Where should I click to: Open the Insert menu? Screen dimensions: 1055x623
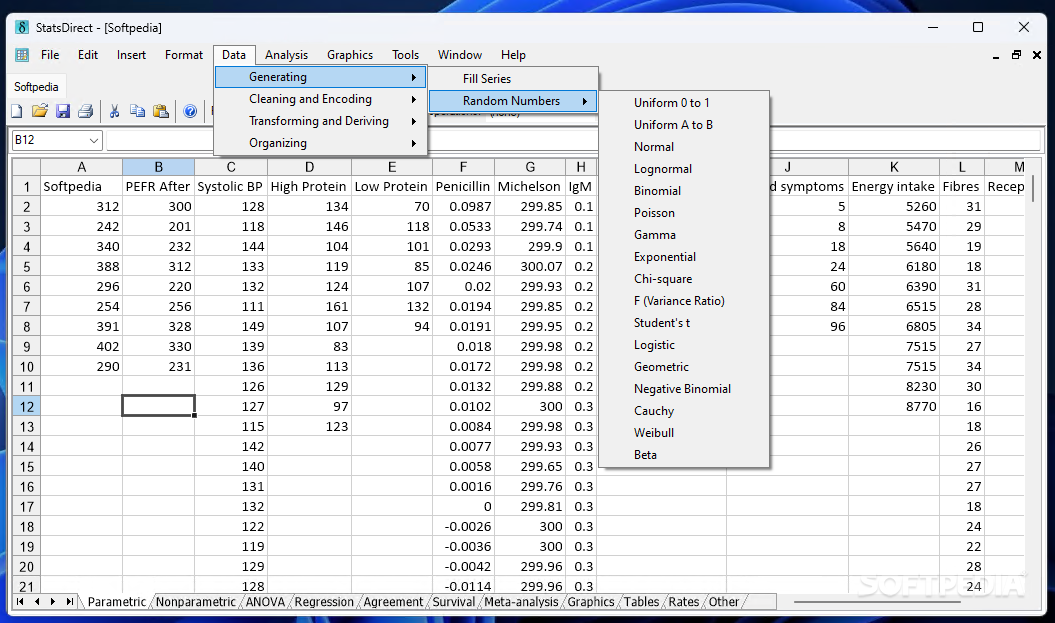[131, 55]
